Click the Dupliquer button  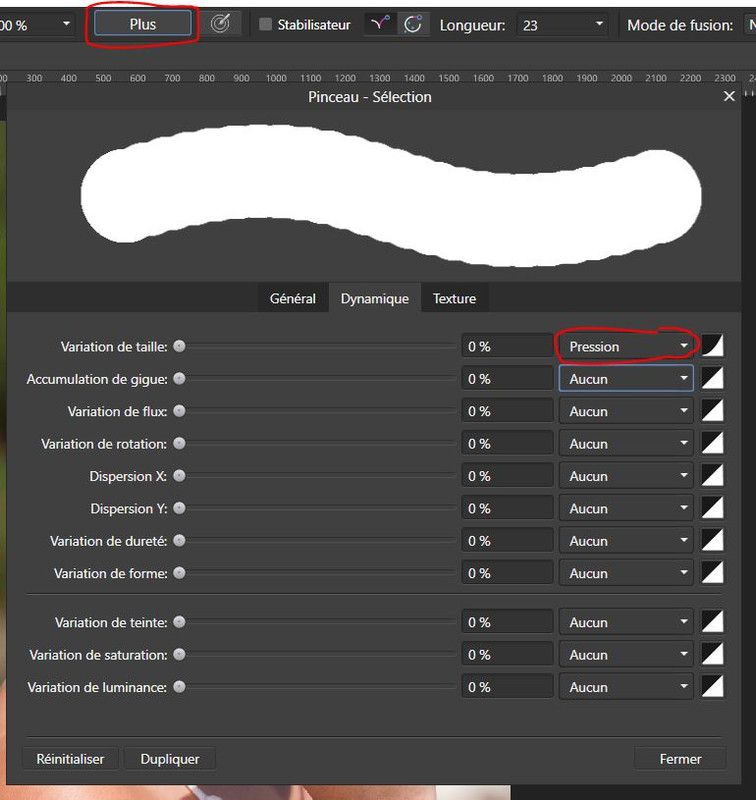pyautogui.click(x=170, y=759)
